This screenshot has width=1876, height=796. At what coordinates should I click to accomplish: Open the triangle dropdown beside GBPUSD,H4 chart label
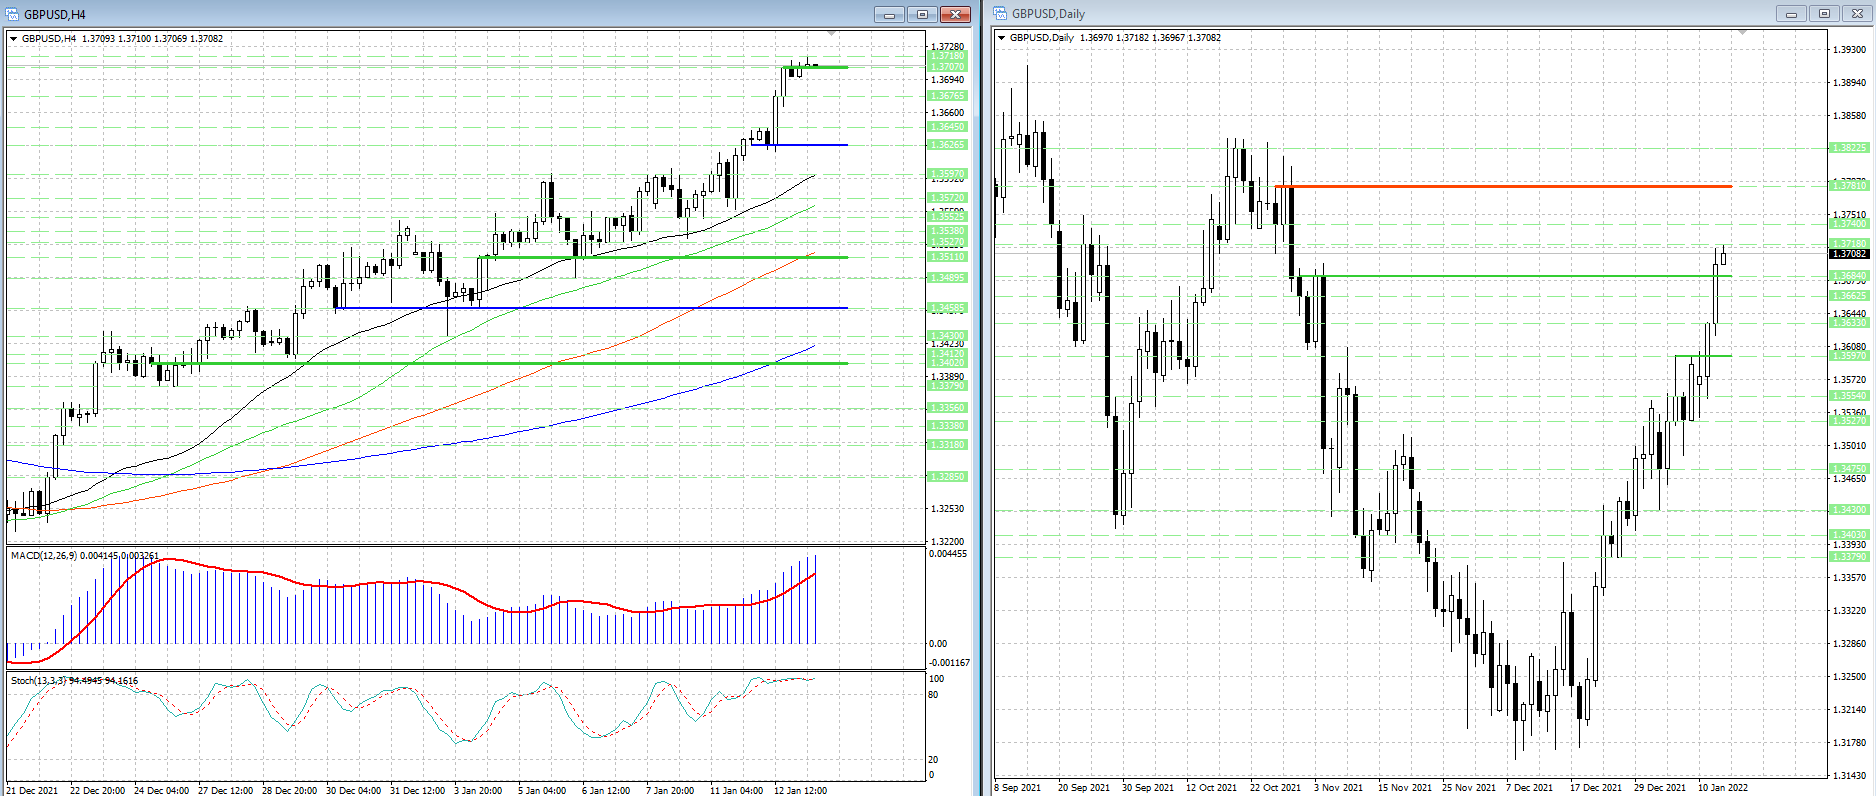pyautogui.click(x=14, y=39)
